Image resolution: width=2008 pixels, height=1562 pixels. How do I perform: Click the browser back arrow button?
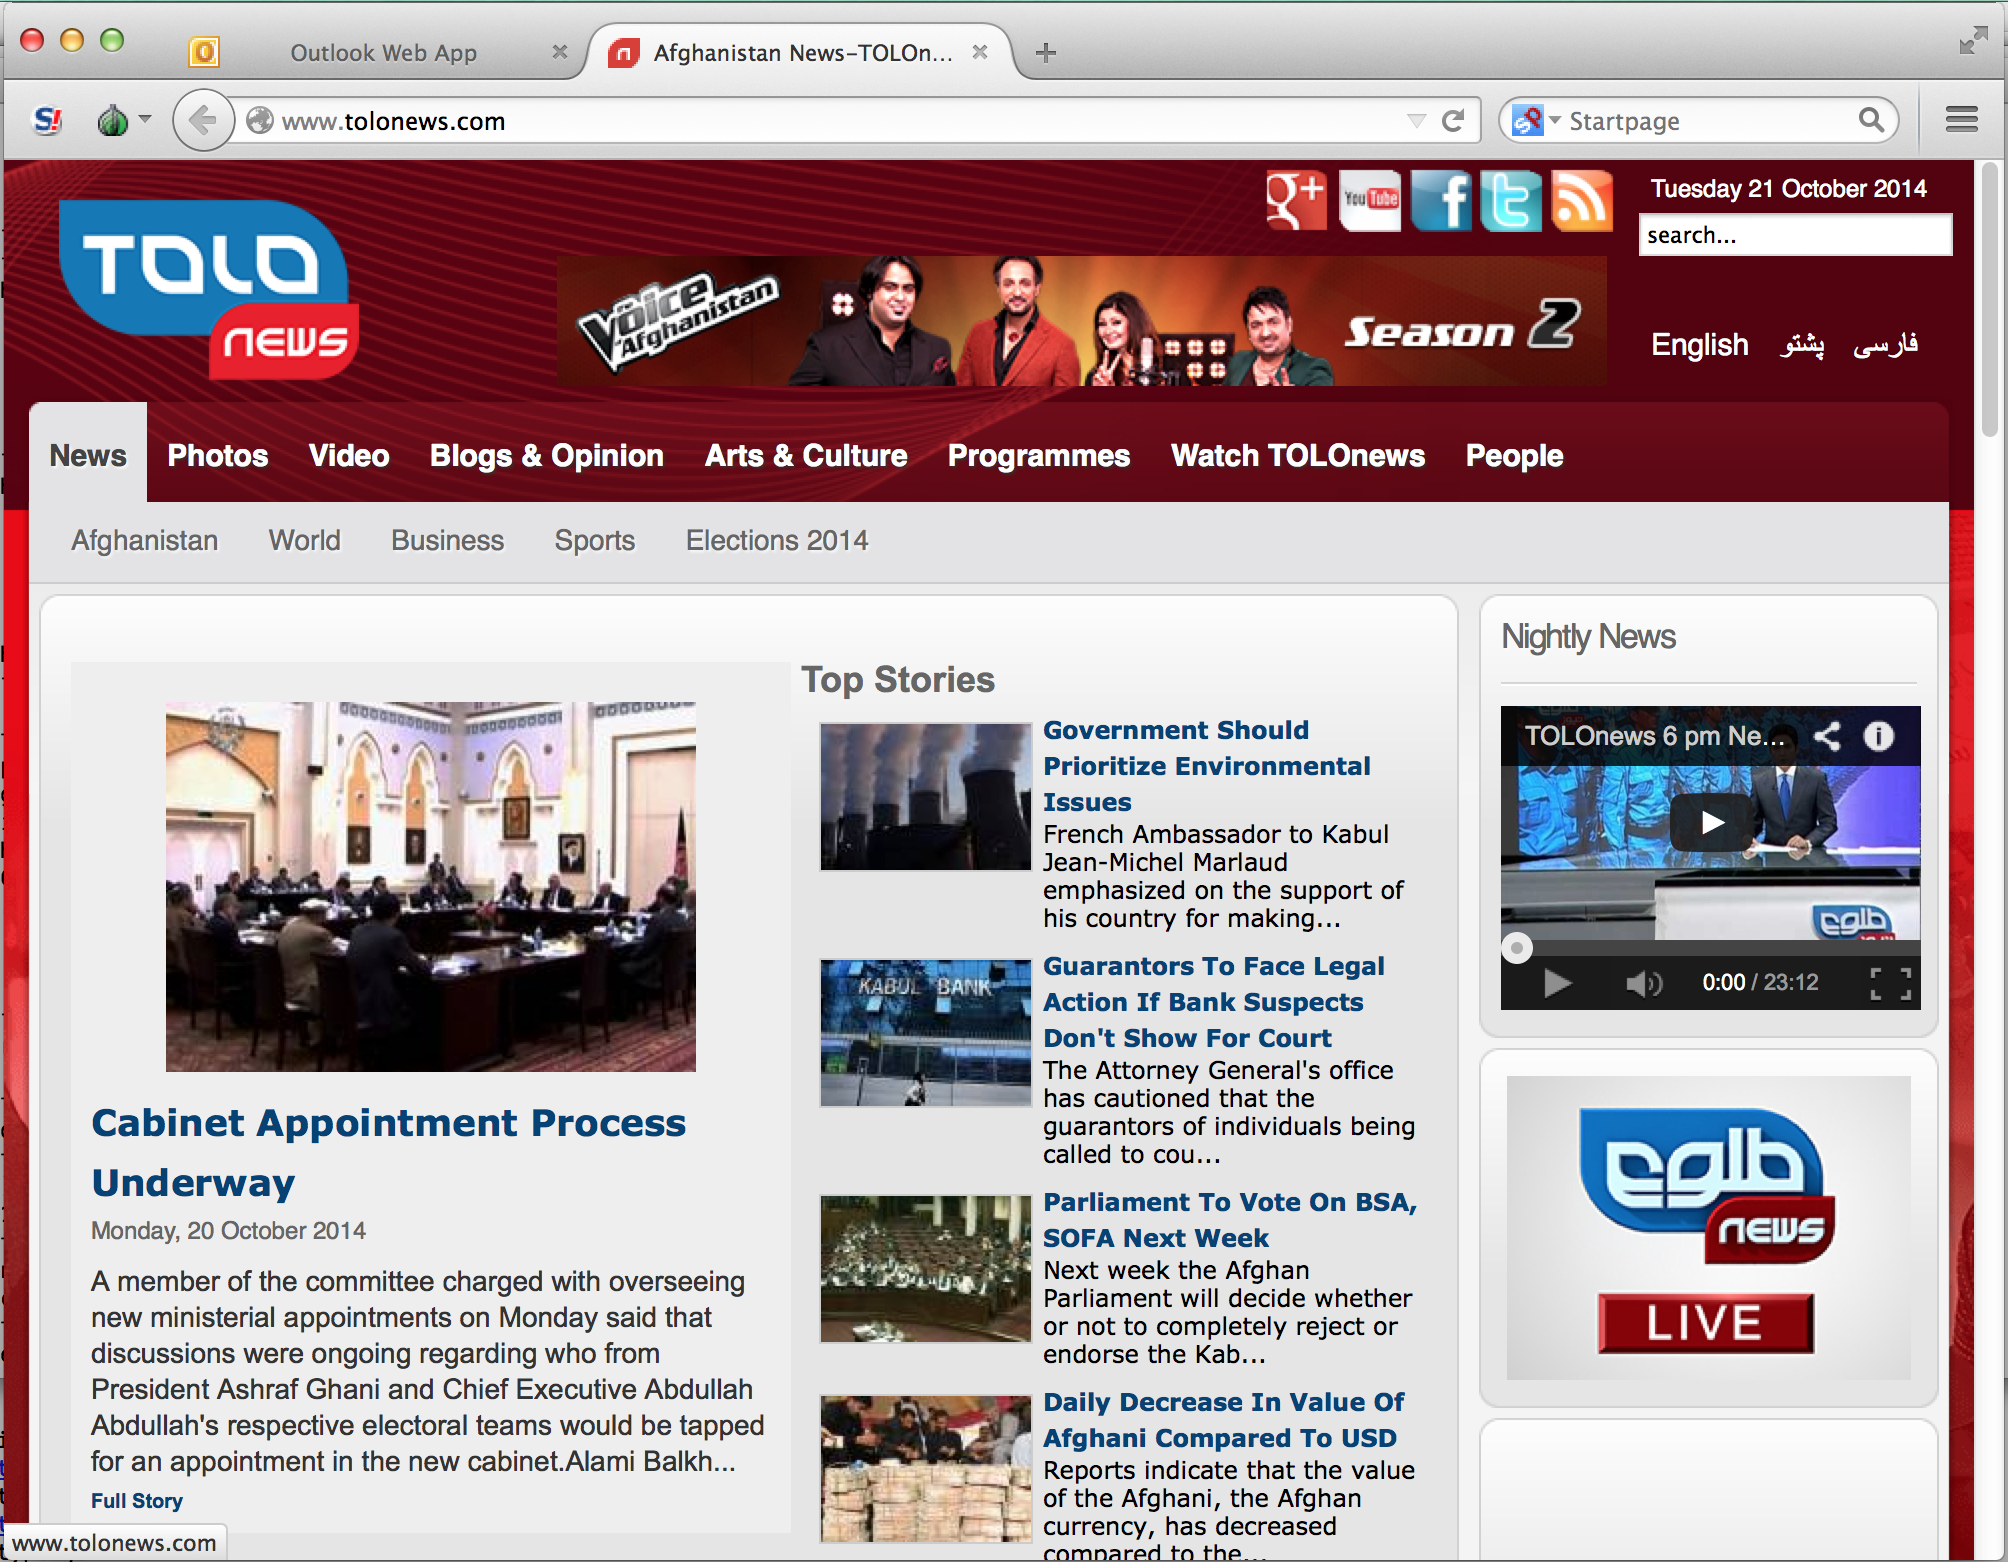[203, 121]
